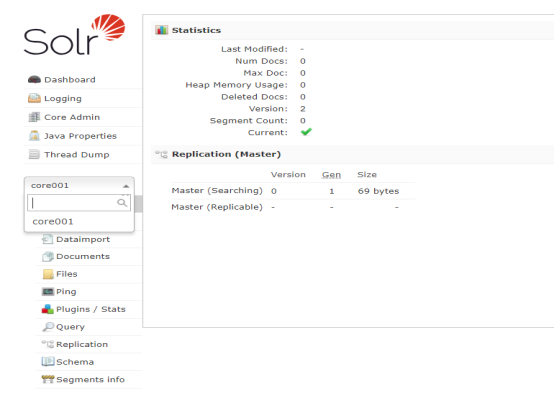The height and width of the screenshot is (394, 554).
Task: Click the Statistics bar chart icon
Action: point(161,30)
